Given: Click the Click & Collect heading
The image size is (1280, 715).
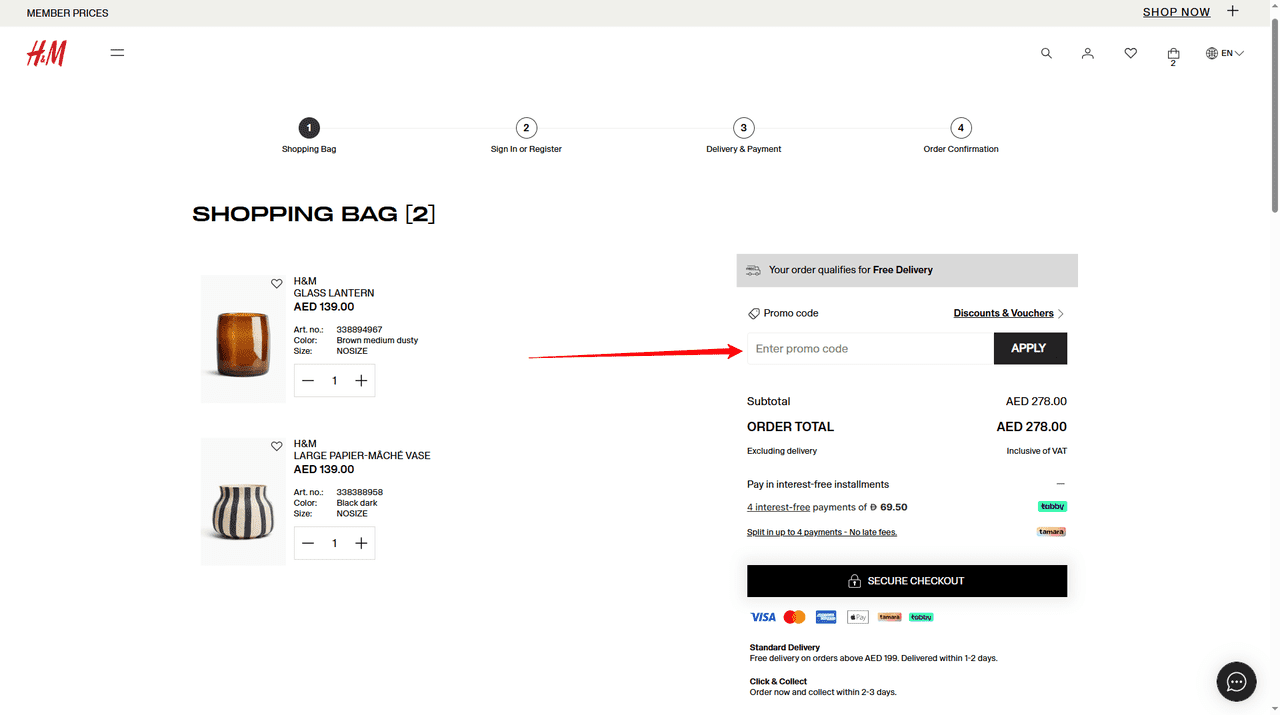Looking at the screenshot, I should (x=778, y=682).
